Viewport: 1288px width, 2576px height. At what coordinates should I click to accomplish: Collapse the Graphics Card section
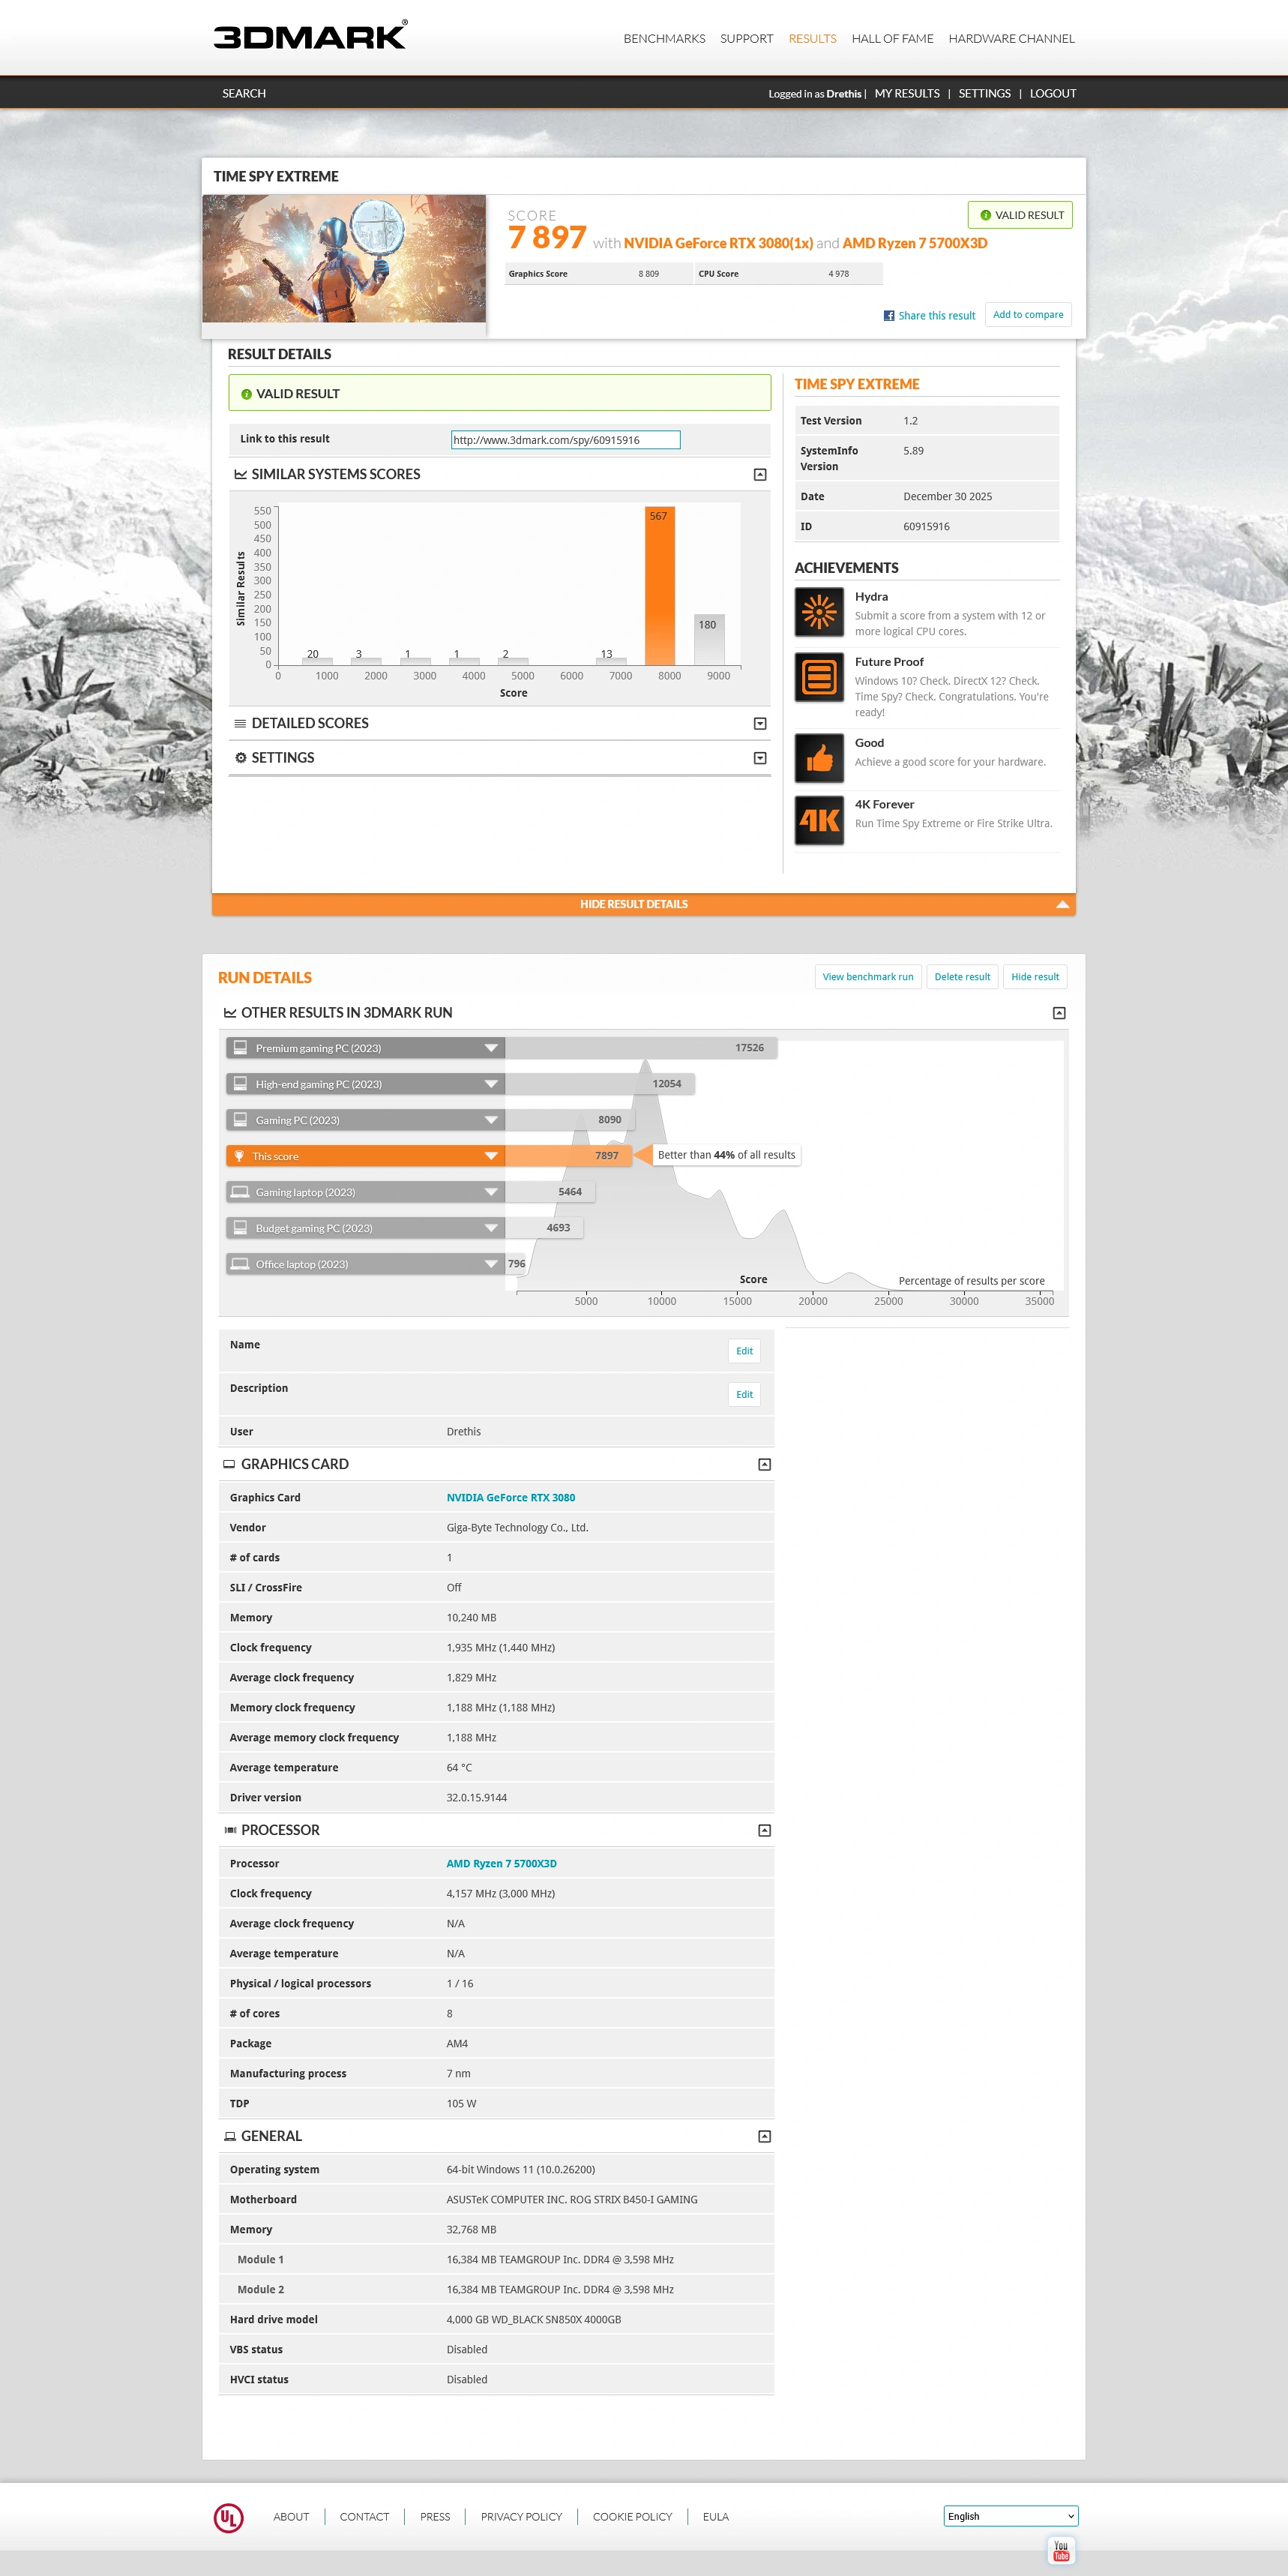click(764, 1464)
